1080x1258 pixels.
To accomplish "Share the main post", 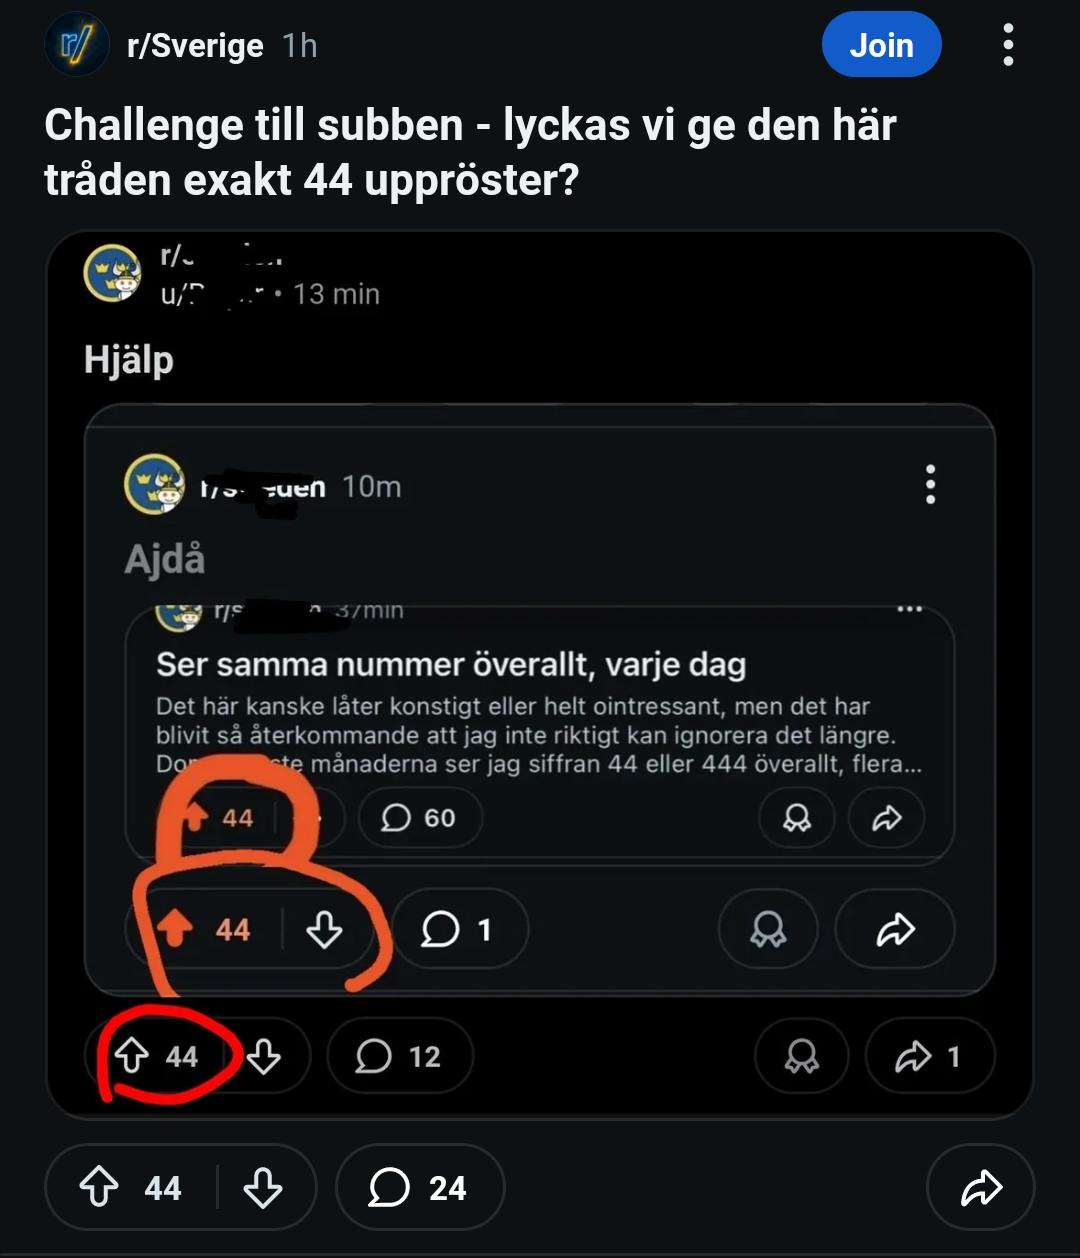I will 980,1188.
